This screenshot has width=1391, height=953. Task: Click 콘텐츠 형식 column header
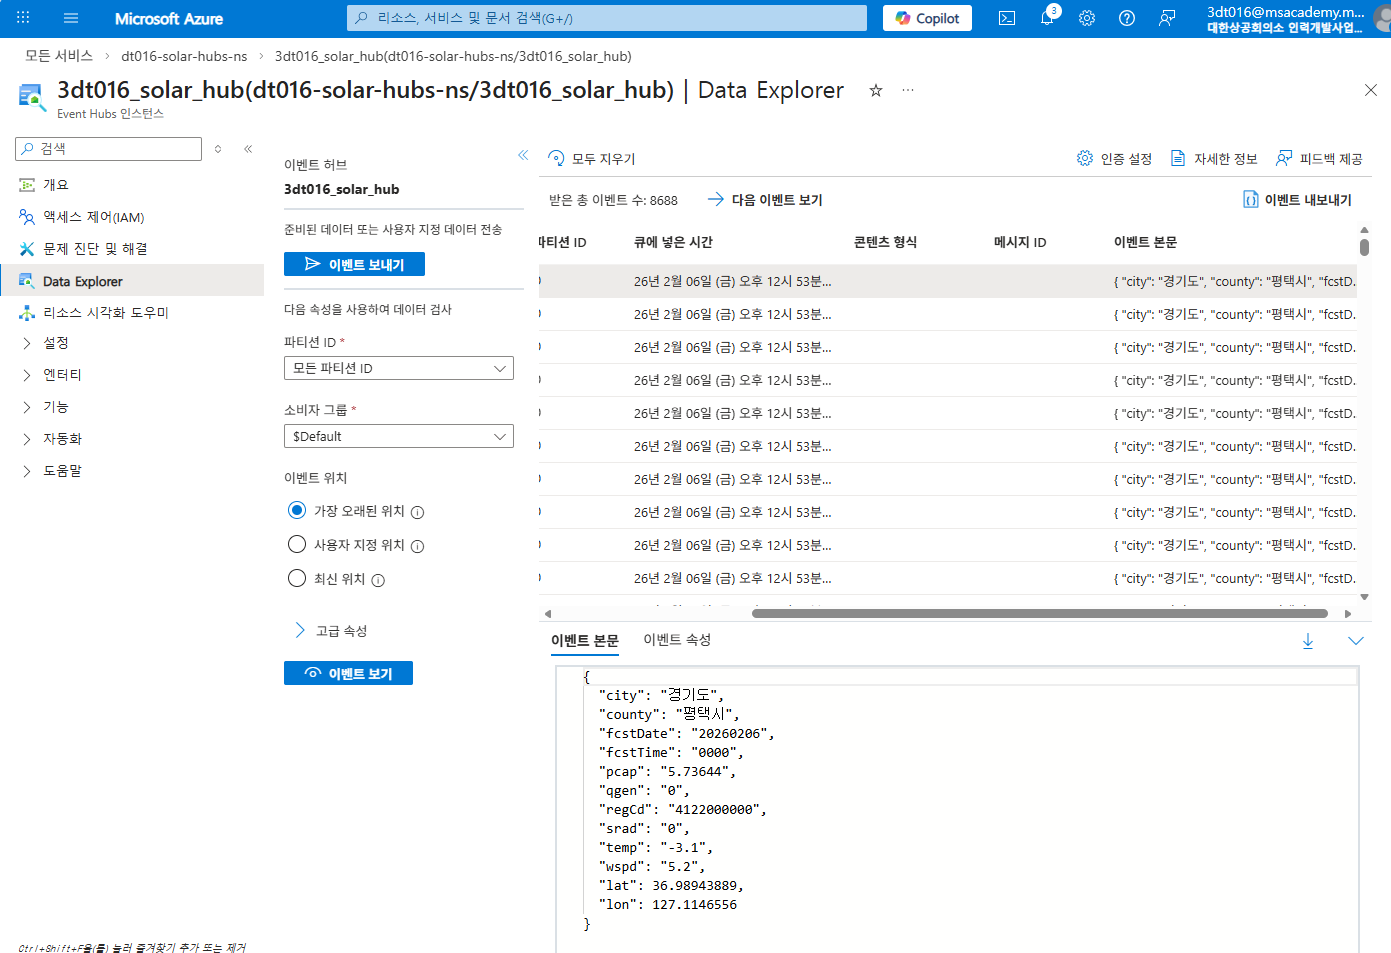coord(885,242)
